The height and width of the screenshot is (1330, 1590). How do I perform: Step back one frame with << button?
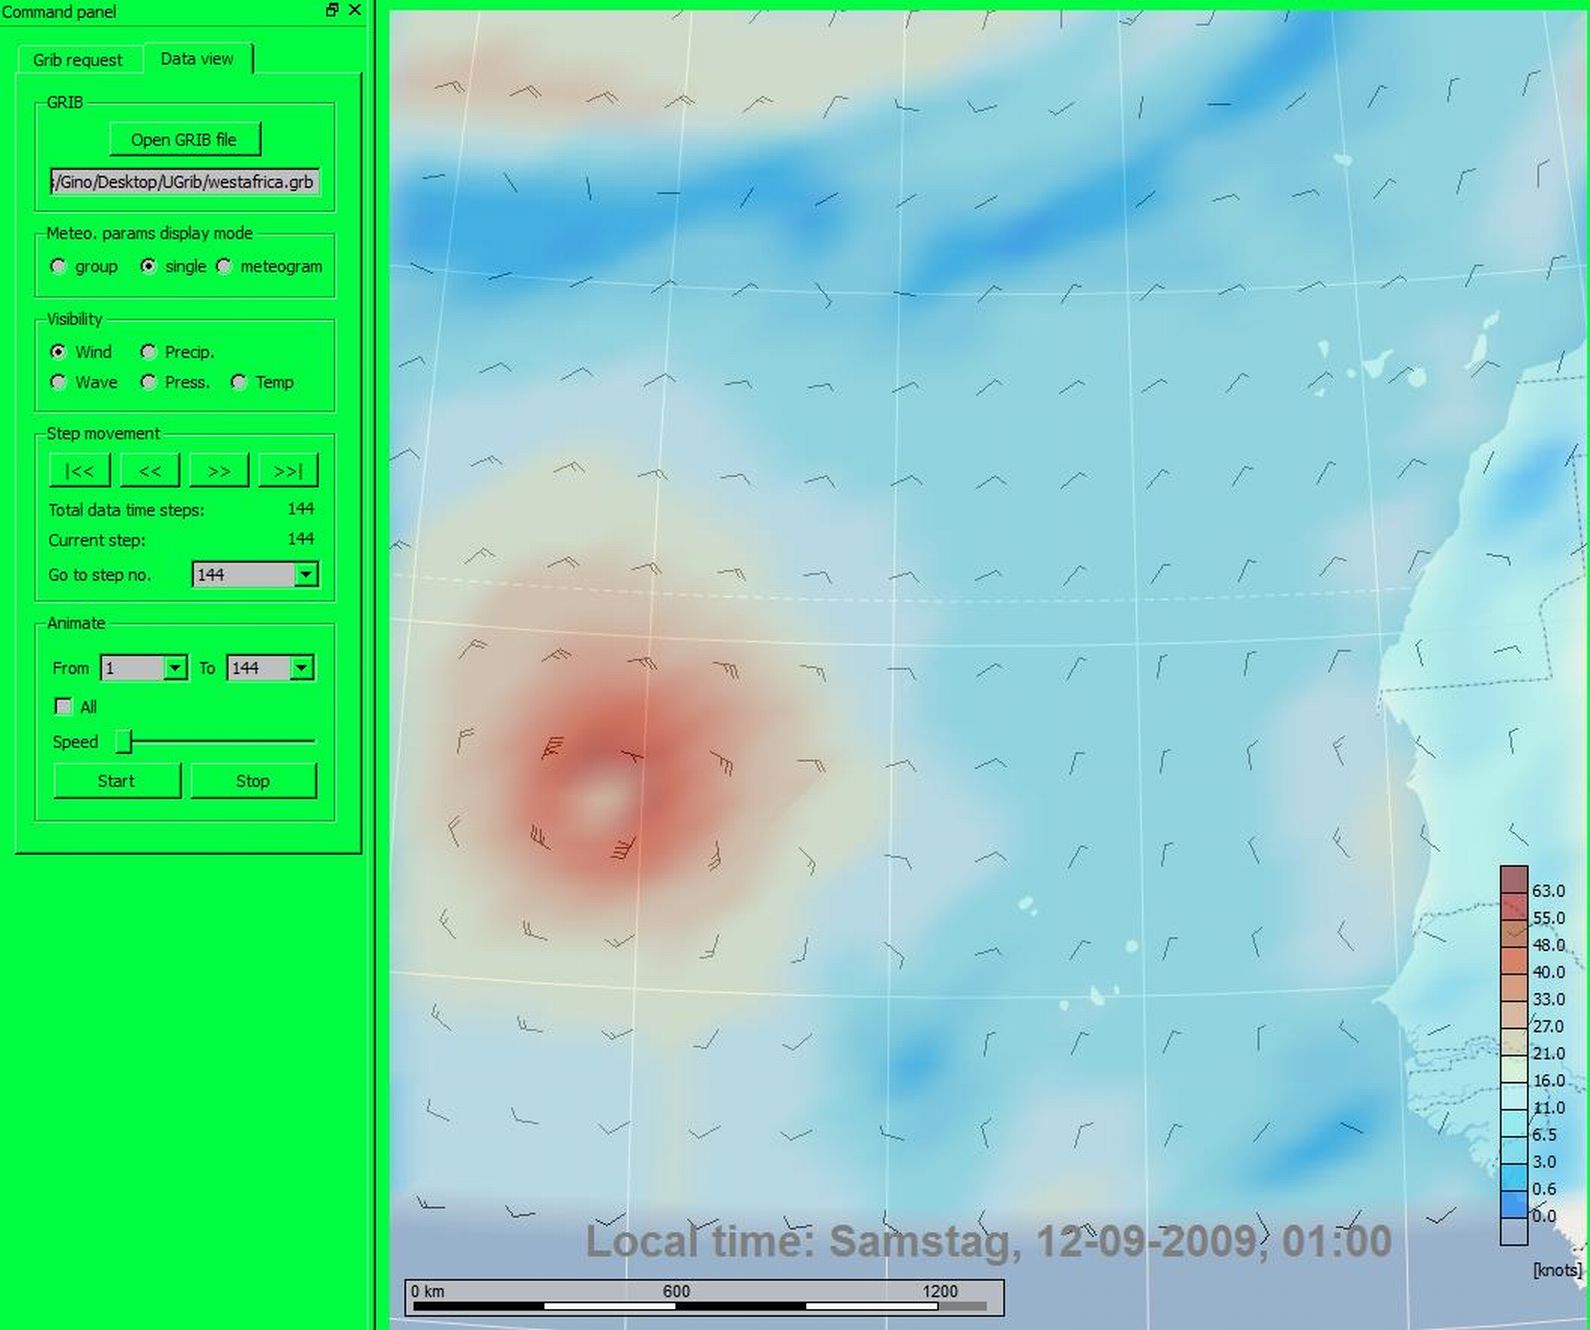click(x=149, y=470)
